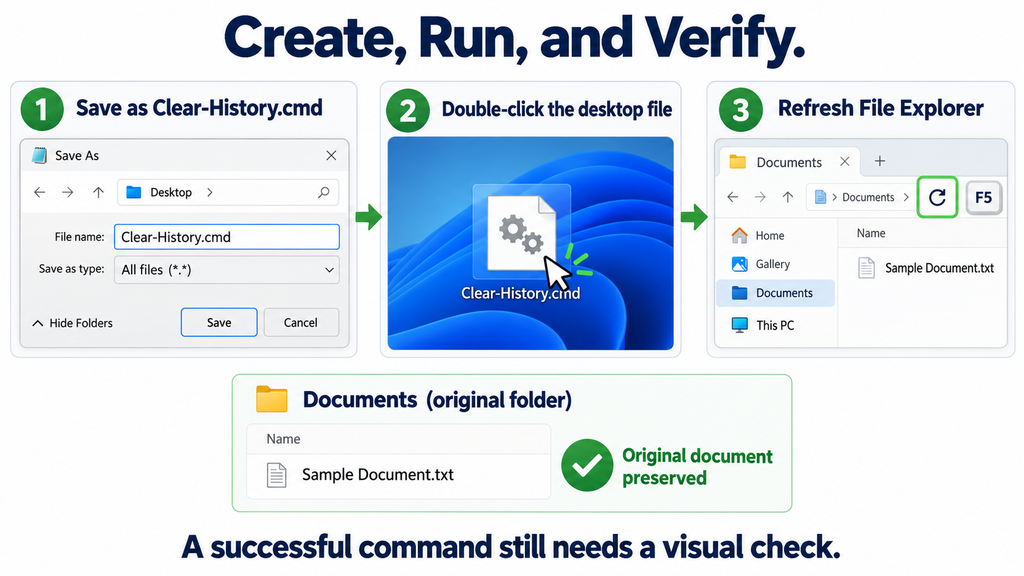
Task: Select the Clear-History.cmd desktop file icon
Action: pyautogui.click(x=522, y=233)
